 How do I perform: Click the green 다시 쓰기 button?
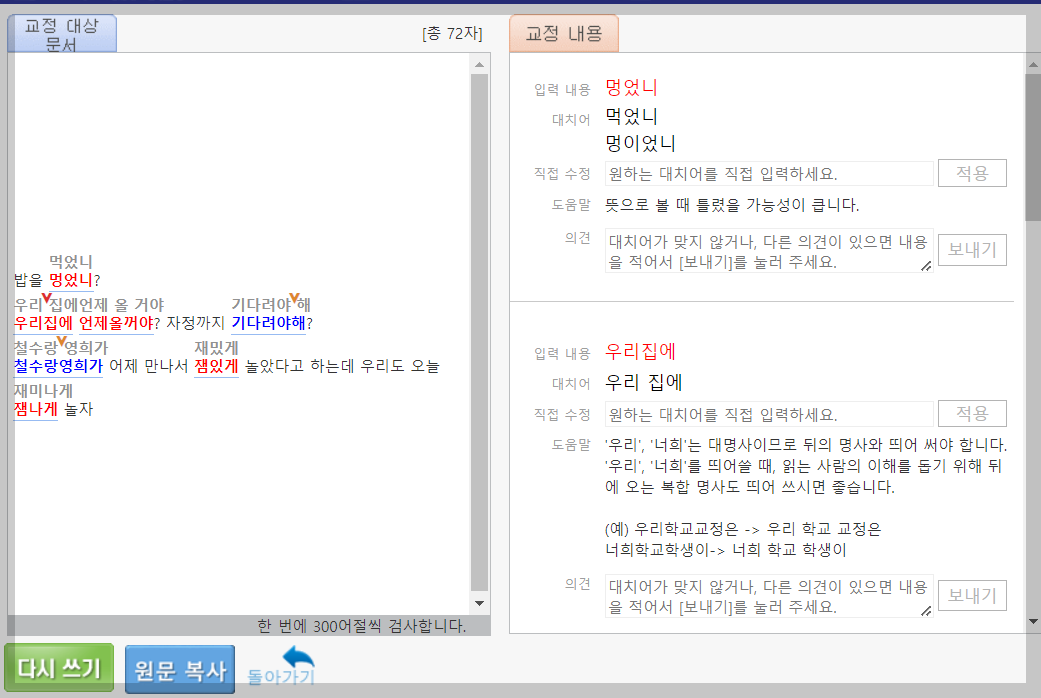[58, 667]
